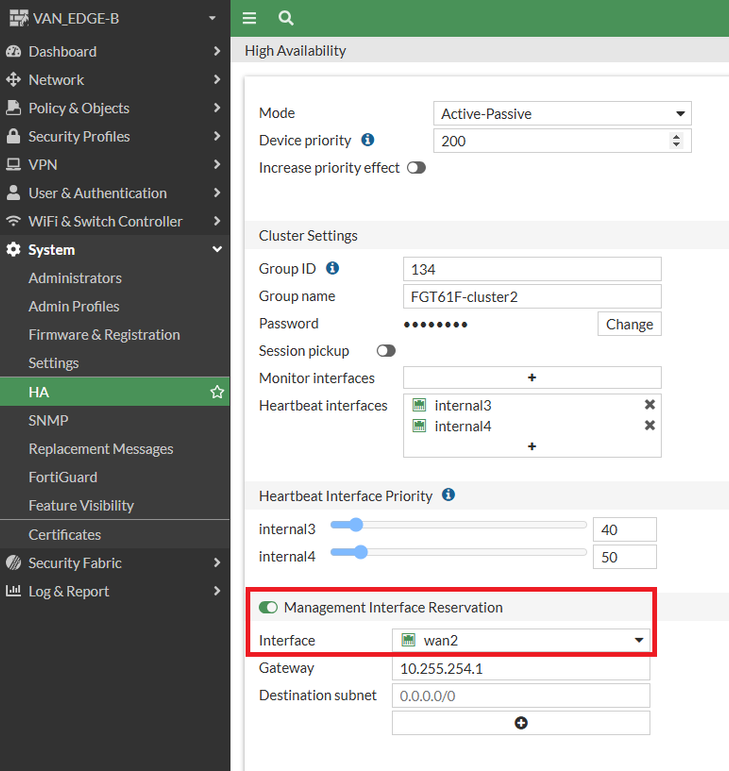Click the hamburger menu icon in top bar
Screen dimensions: 729x771
250,18
